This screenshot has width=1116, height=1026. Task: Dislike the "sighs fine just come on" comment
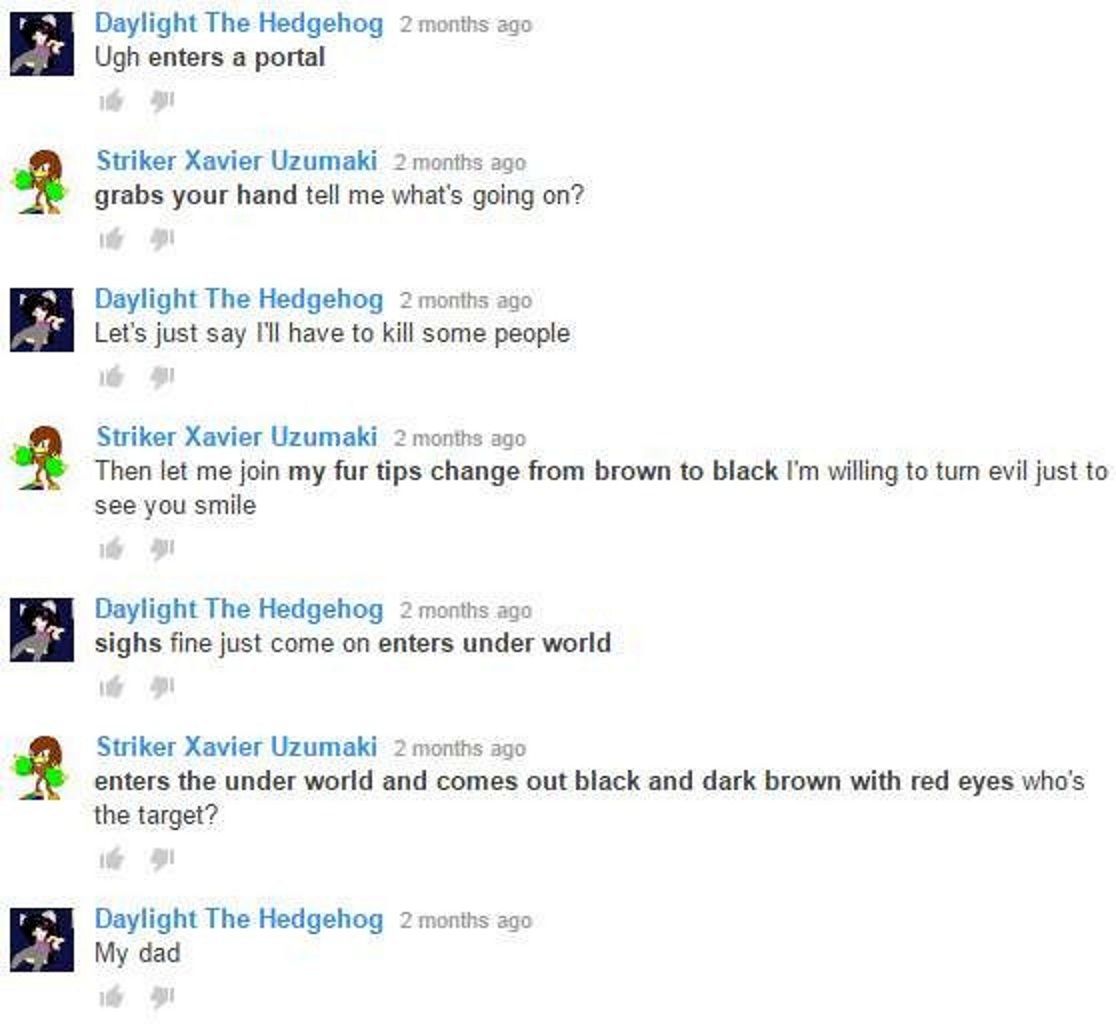click(x=162, y=687)
